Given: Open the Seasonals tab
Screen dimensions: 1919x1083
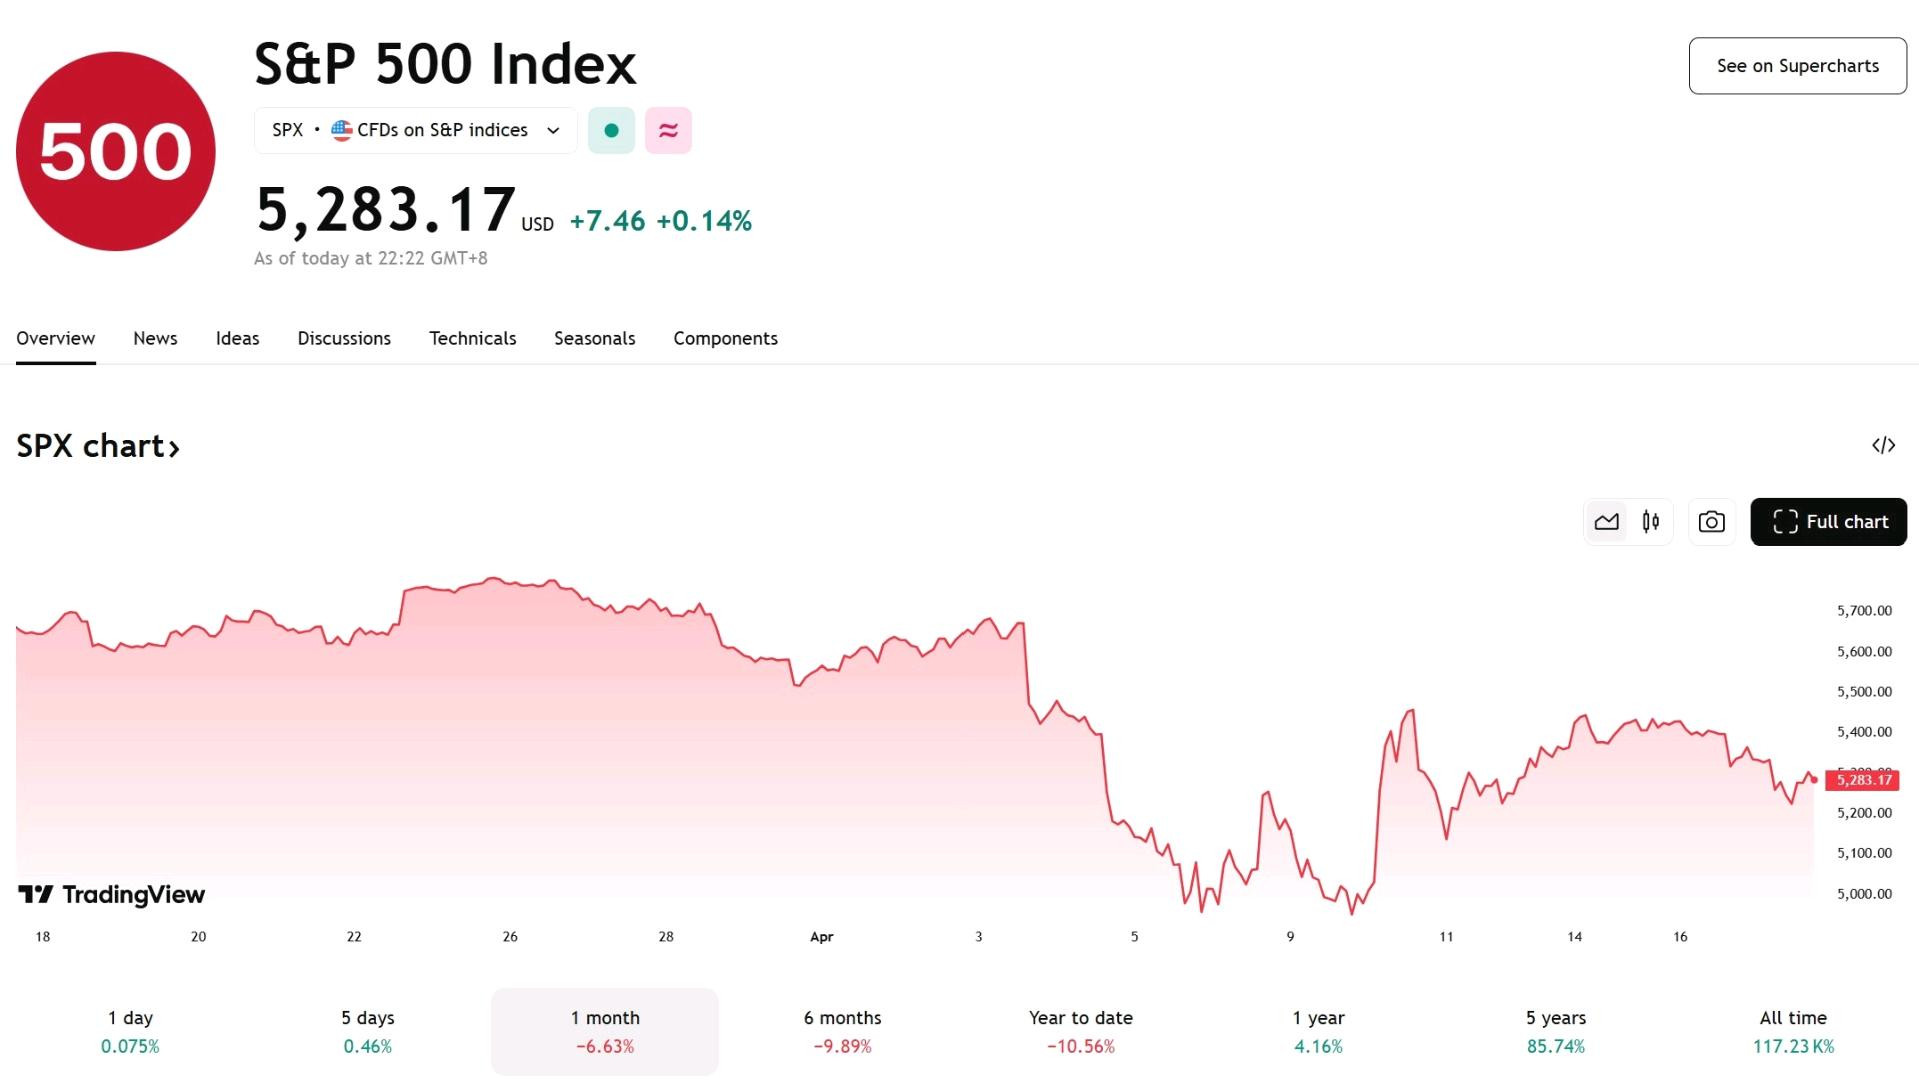Looking at the screenshot, I should pyautogui.click(x=594, y=338).
